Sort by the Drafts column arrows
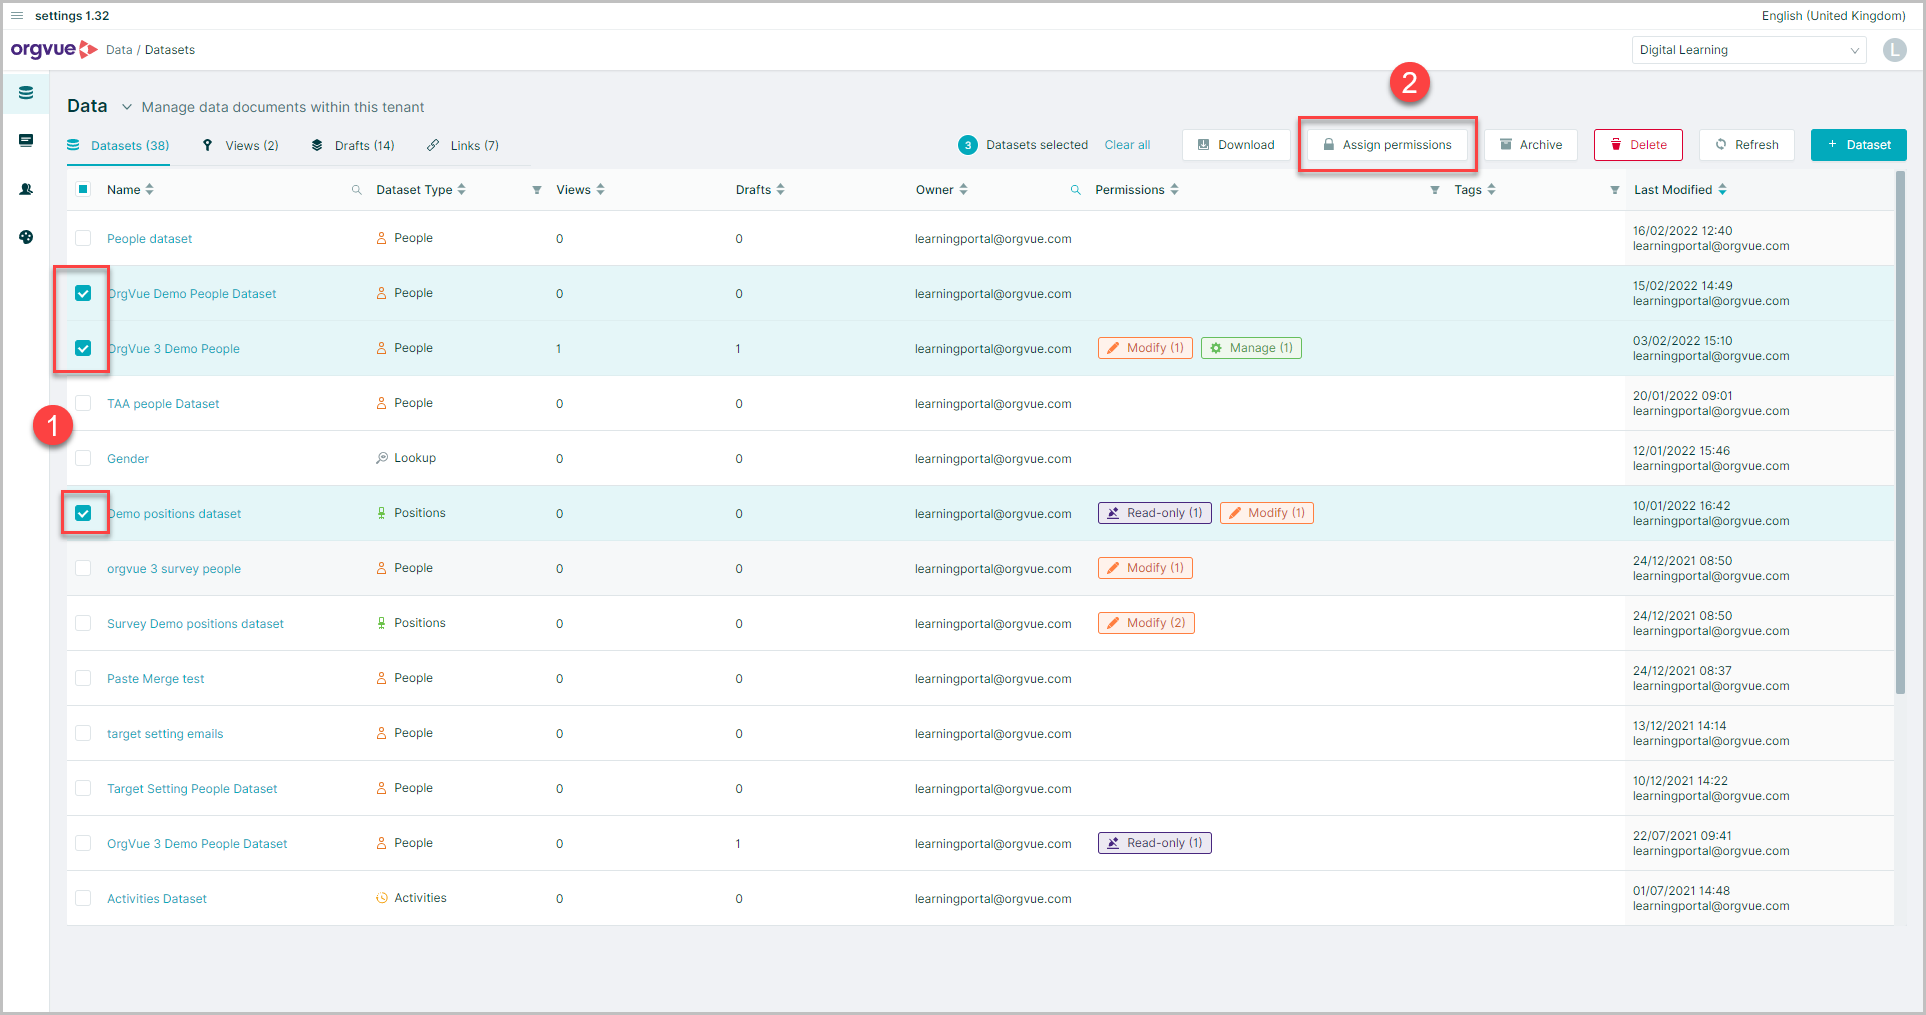The image size is (1926, 1015). [780, 189]
